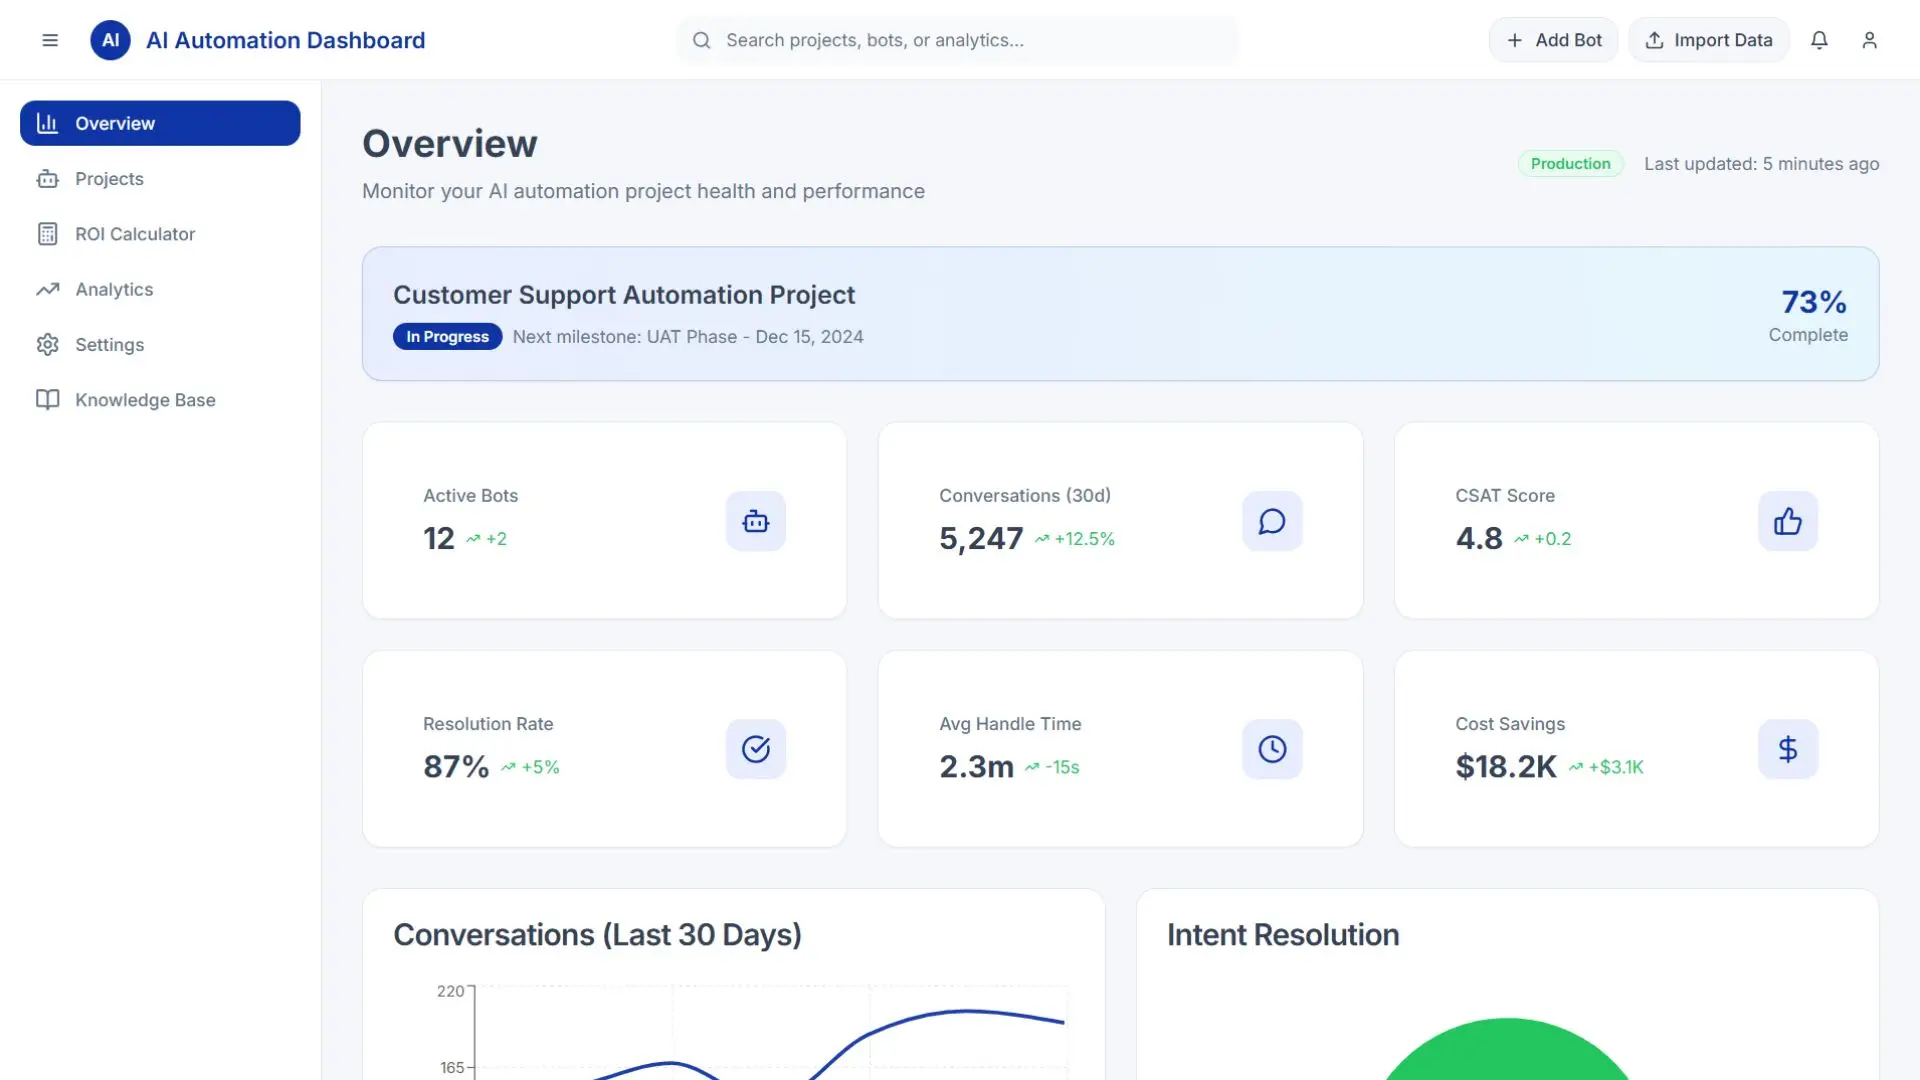1920x1080 pixels.
Task: Click the 5,247 conversations value
Action: pyautogui.click(x=981, y=538)
